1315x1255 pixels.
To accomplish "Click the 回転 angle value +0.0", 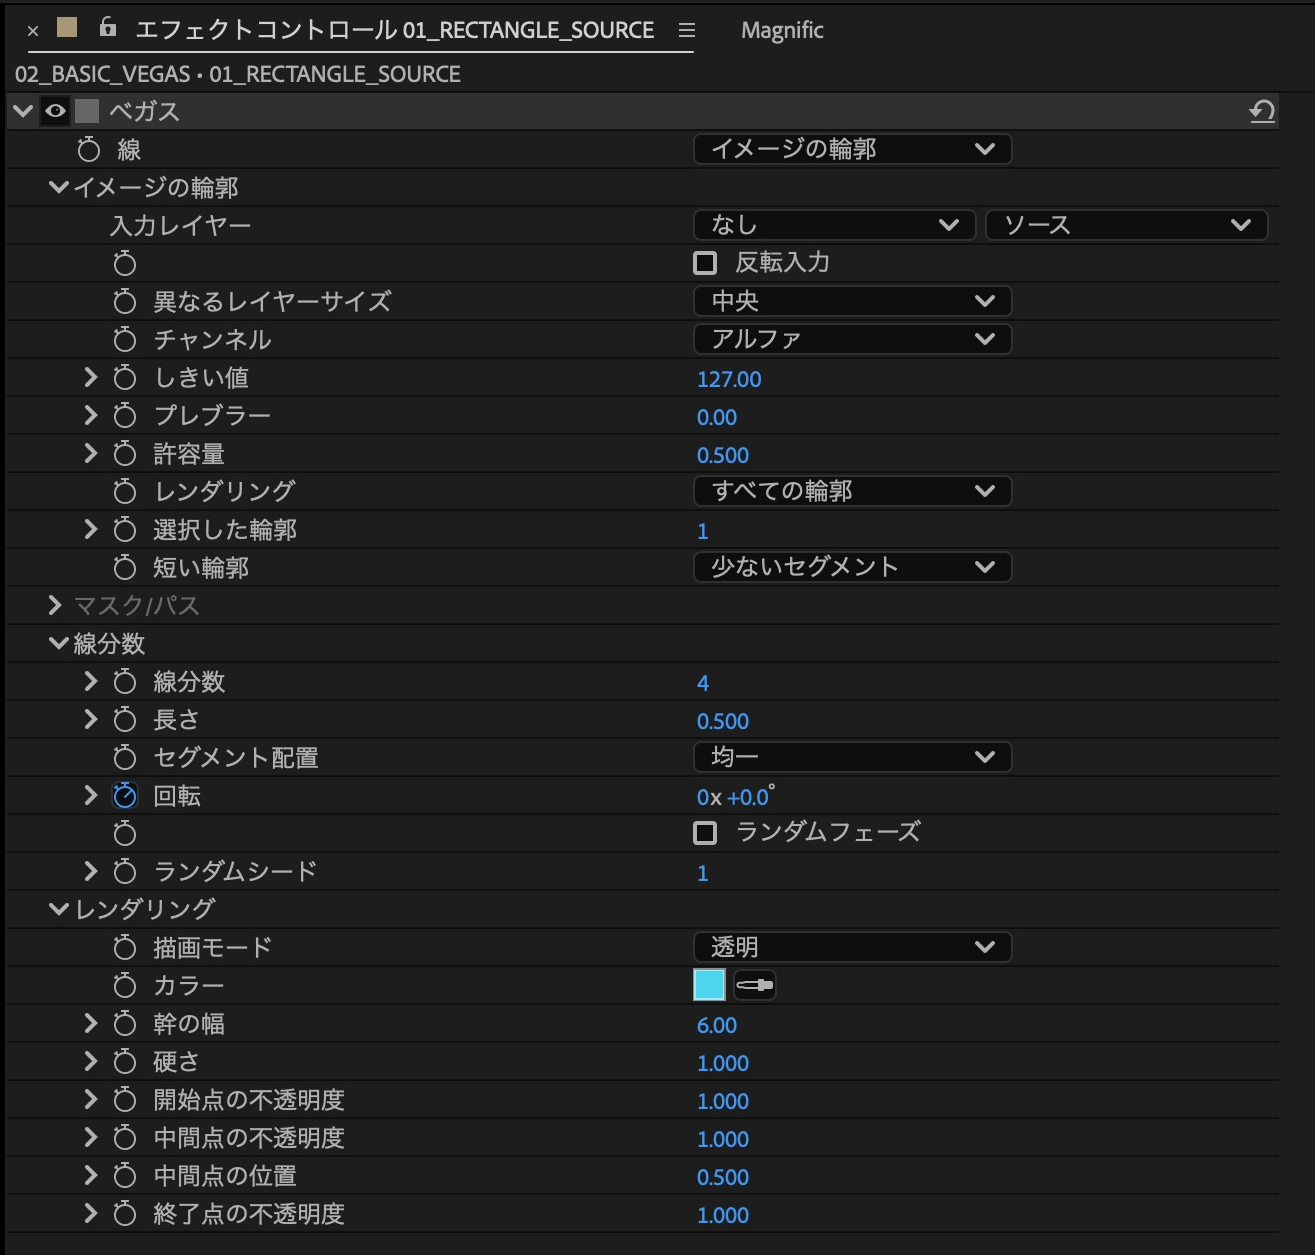I will 748,797.
